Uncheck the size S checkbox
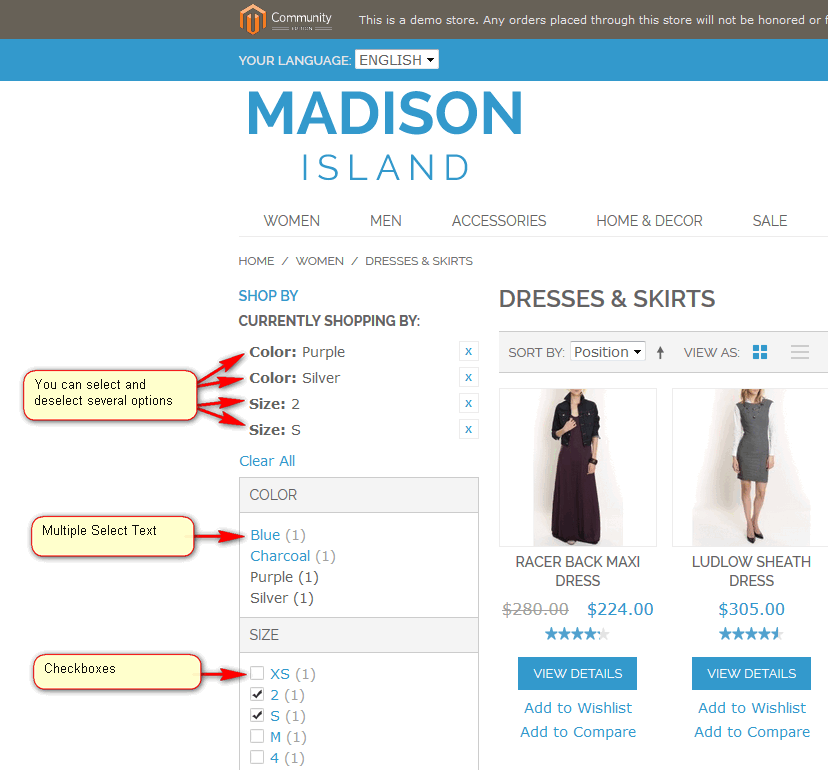Screen dimensions: 828x770 click(x=257, y=715)
